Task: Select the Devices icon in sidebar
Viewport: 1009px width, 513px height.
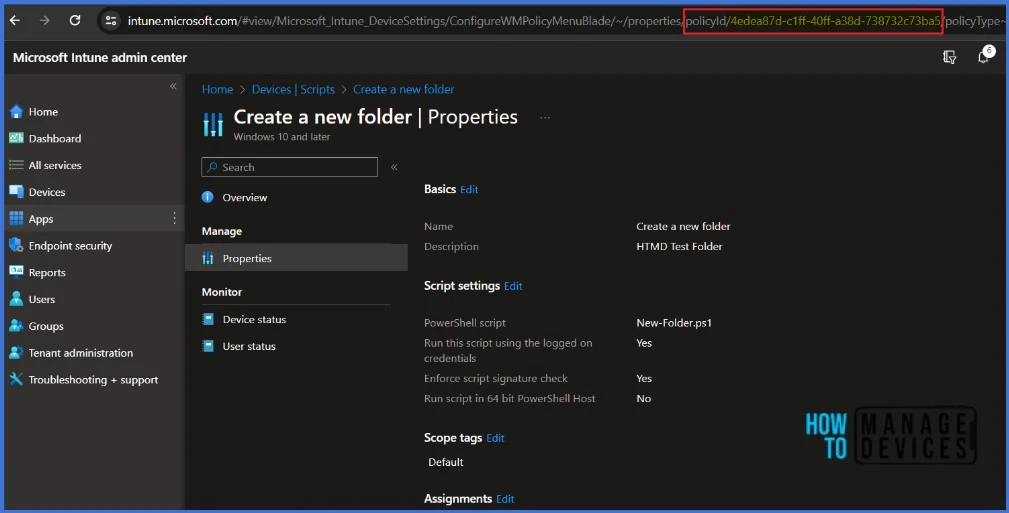Action: tap(16, 192)
